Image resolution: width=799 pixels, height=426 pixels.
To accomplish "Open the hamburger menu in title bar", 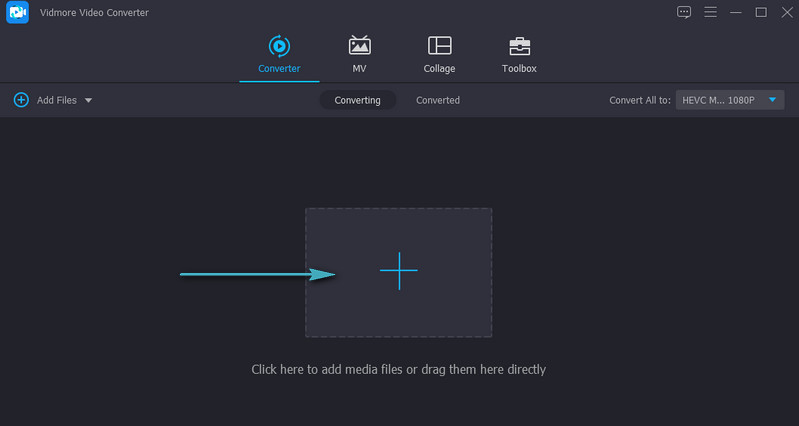I will 710,12.
